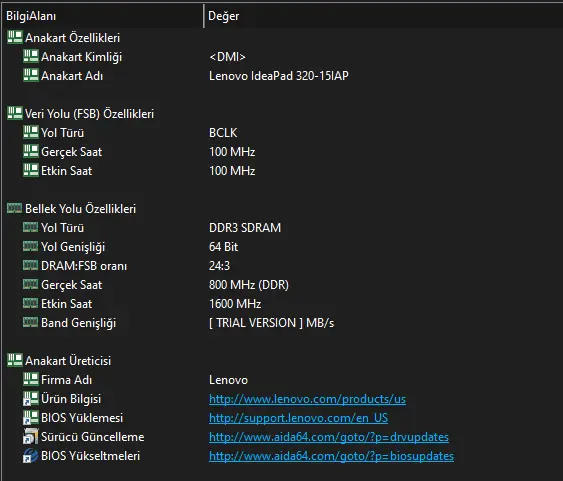Screen dimensions: 563x481
Task: Click the BIOS Yükseltmeleri icon
Action: pos(31,456)
